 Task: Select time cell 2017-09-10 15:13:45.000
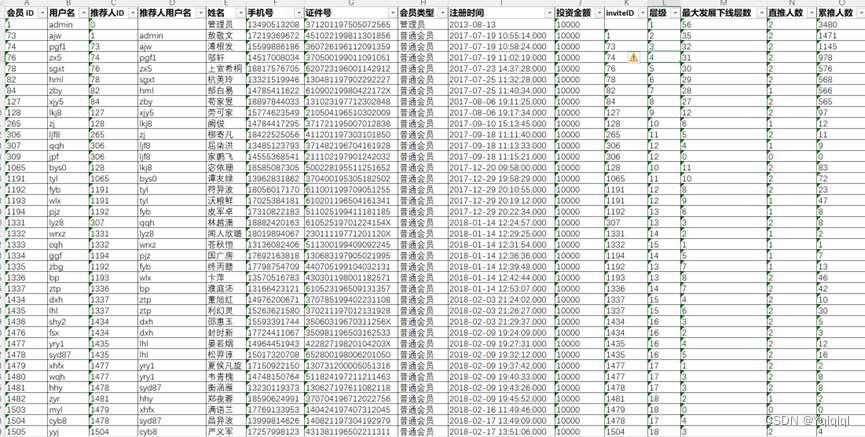point(501,124)
